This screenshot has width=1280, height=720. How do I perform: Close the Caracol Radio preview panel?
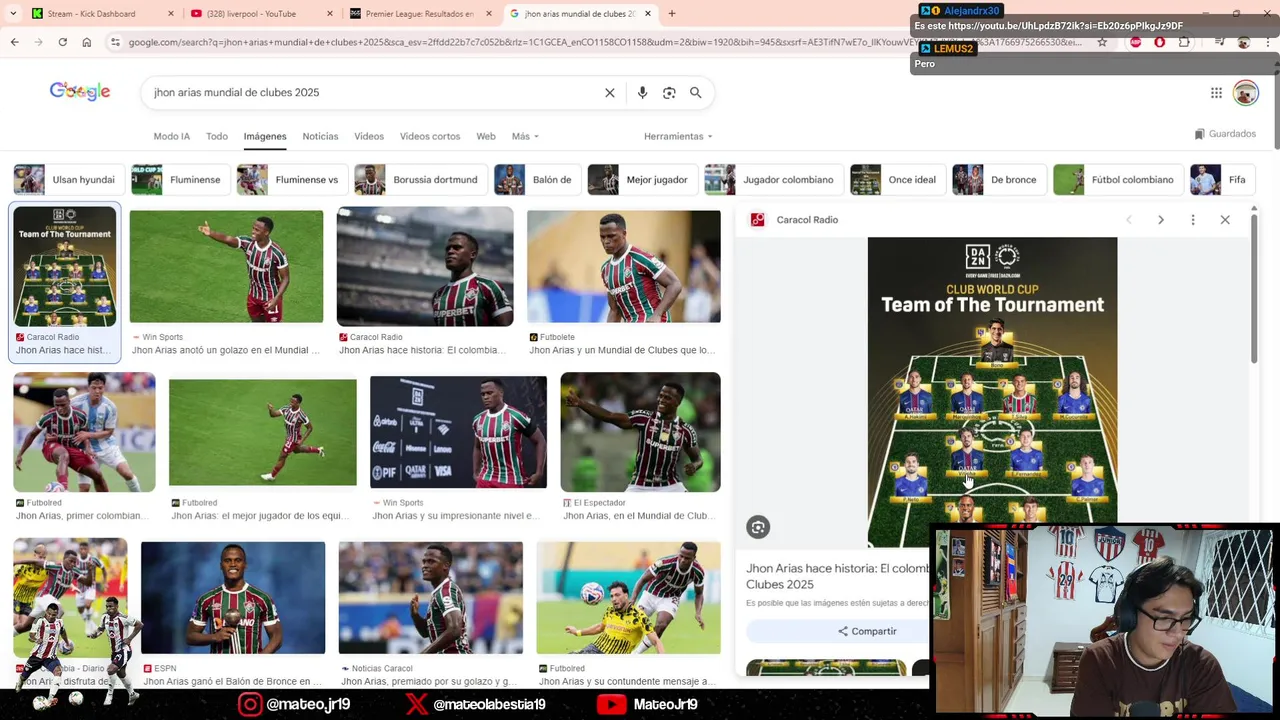coord(1225,220)
